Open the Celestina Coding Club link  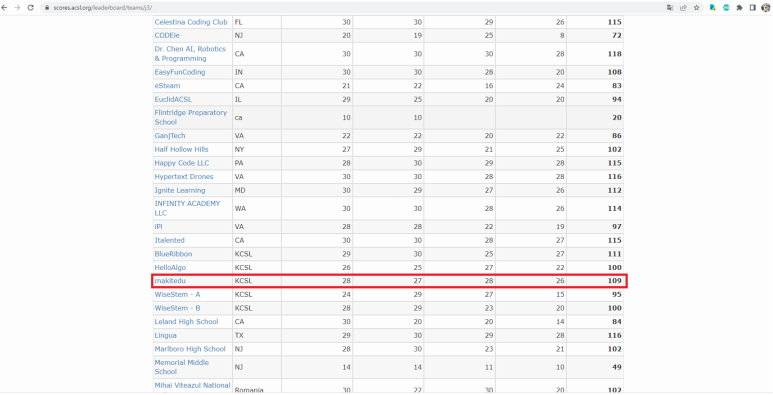tap(191, 22)
